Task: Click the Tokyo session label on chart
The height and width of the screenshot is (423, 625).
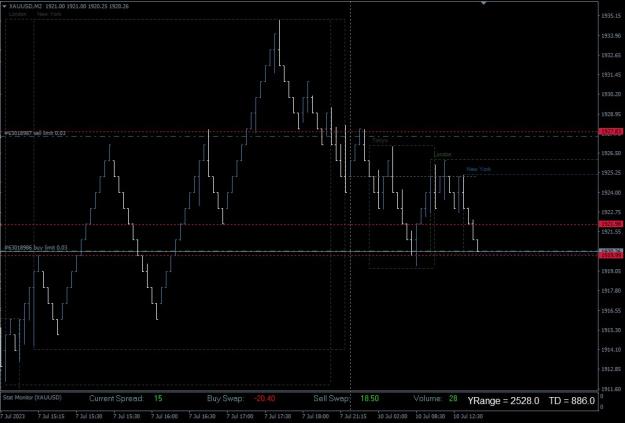Action: [x=379, y=140]
